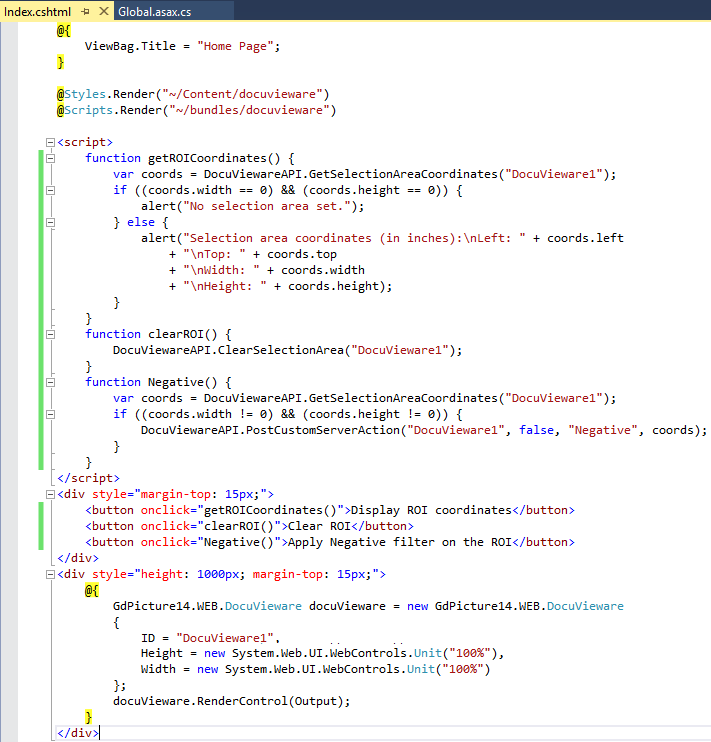This screenshot has width=711, height=742.
Task: Collapse the if coords.width != 0 block
Action: [x=50, y=415]
